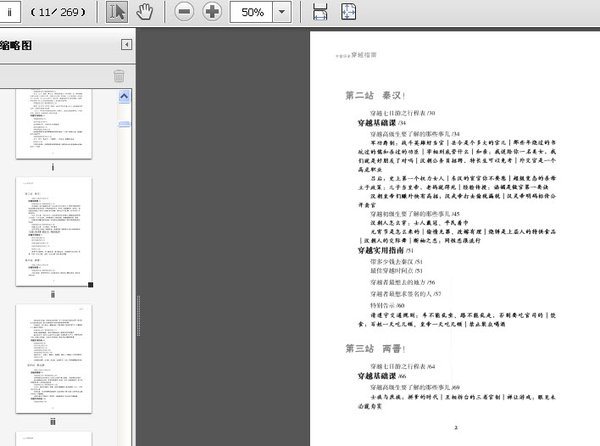Activate the hand pan tool
600x446 pixels.
point(145,12)
